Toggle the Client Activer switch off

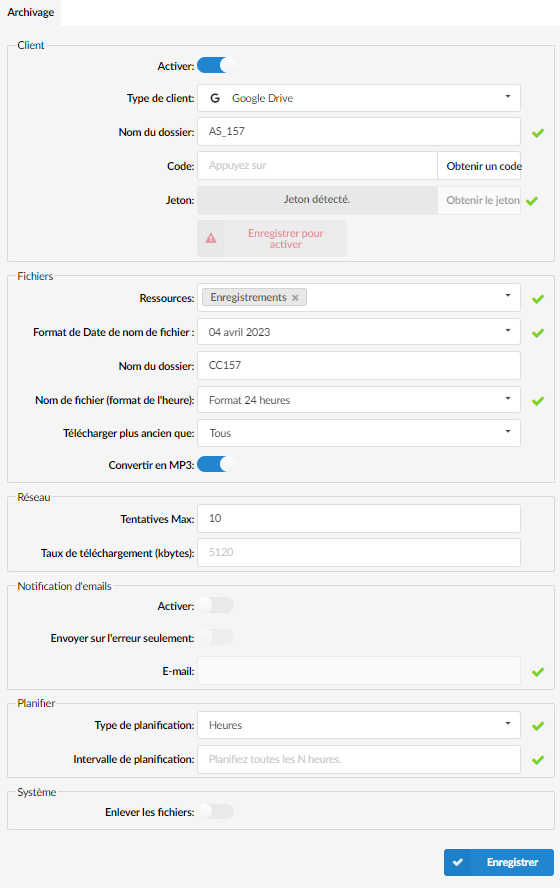point(216,66)
